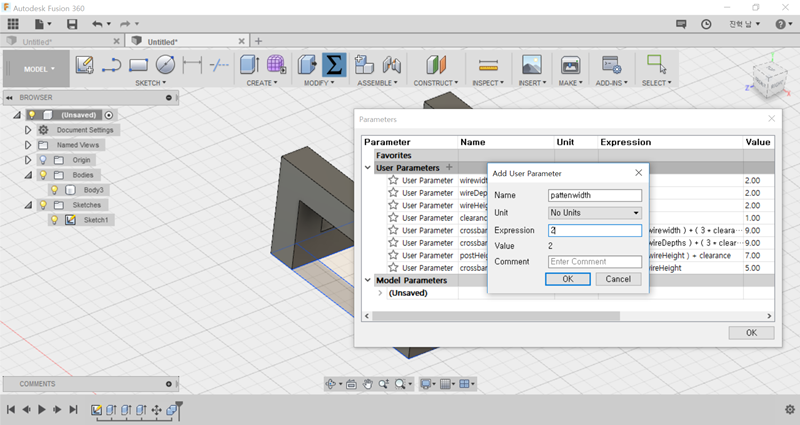The image size is (800, 425).
Task: Open the CONSTRUCT menu
Action: (x=435, y=83)
